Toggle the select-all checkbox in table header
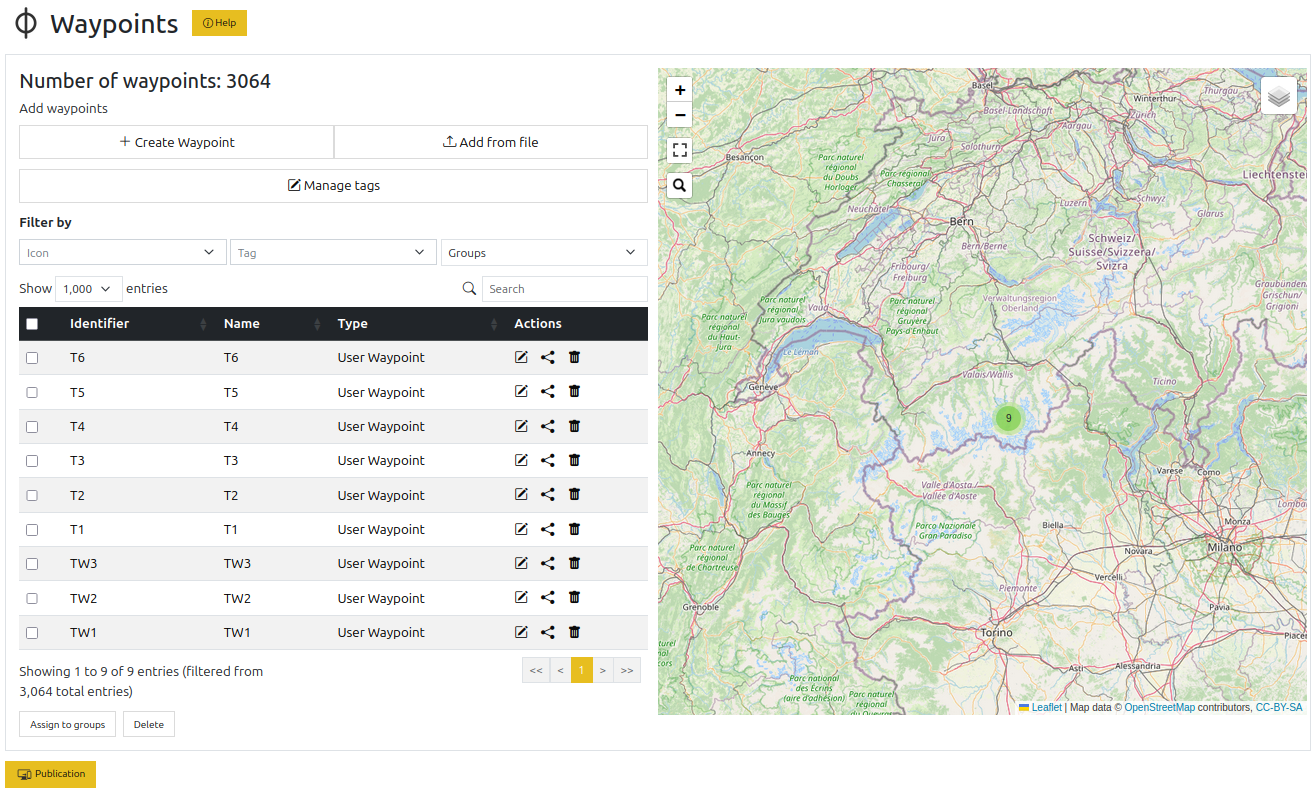The image size is (1315, 790). [32, 324]
